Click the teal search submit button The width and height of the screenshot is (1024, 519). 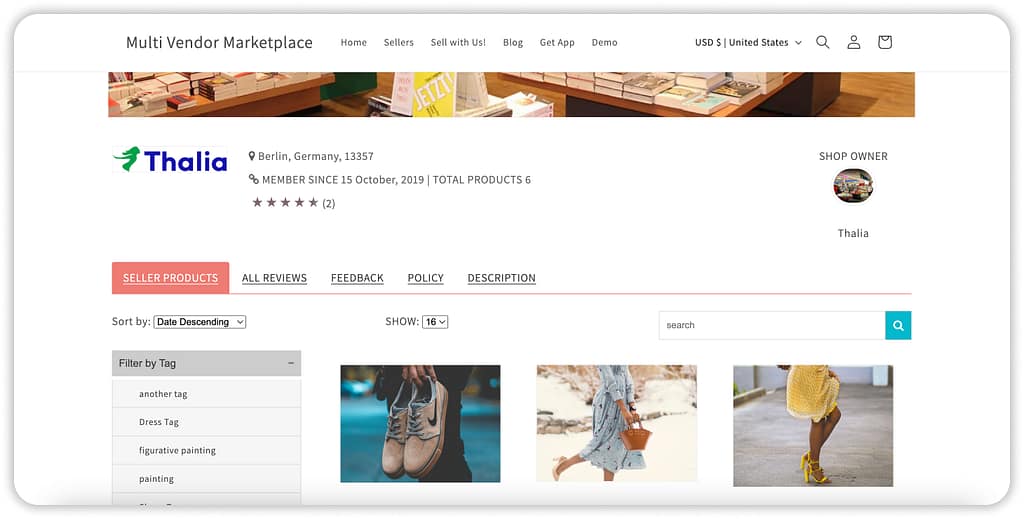click(898, 325)
